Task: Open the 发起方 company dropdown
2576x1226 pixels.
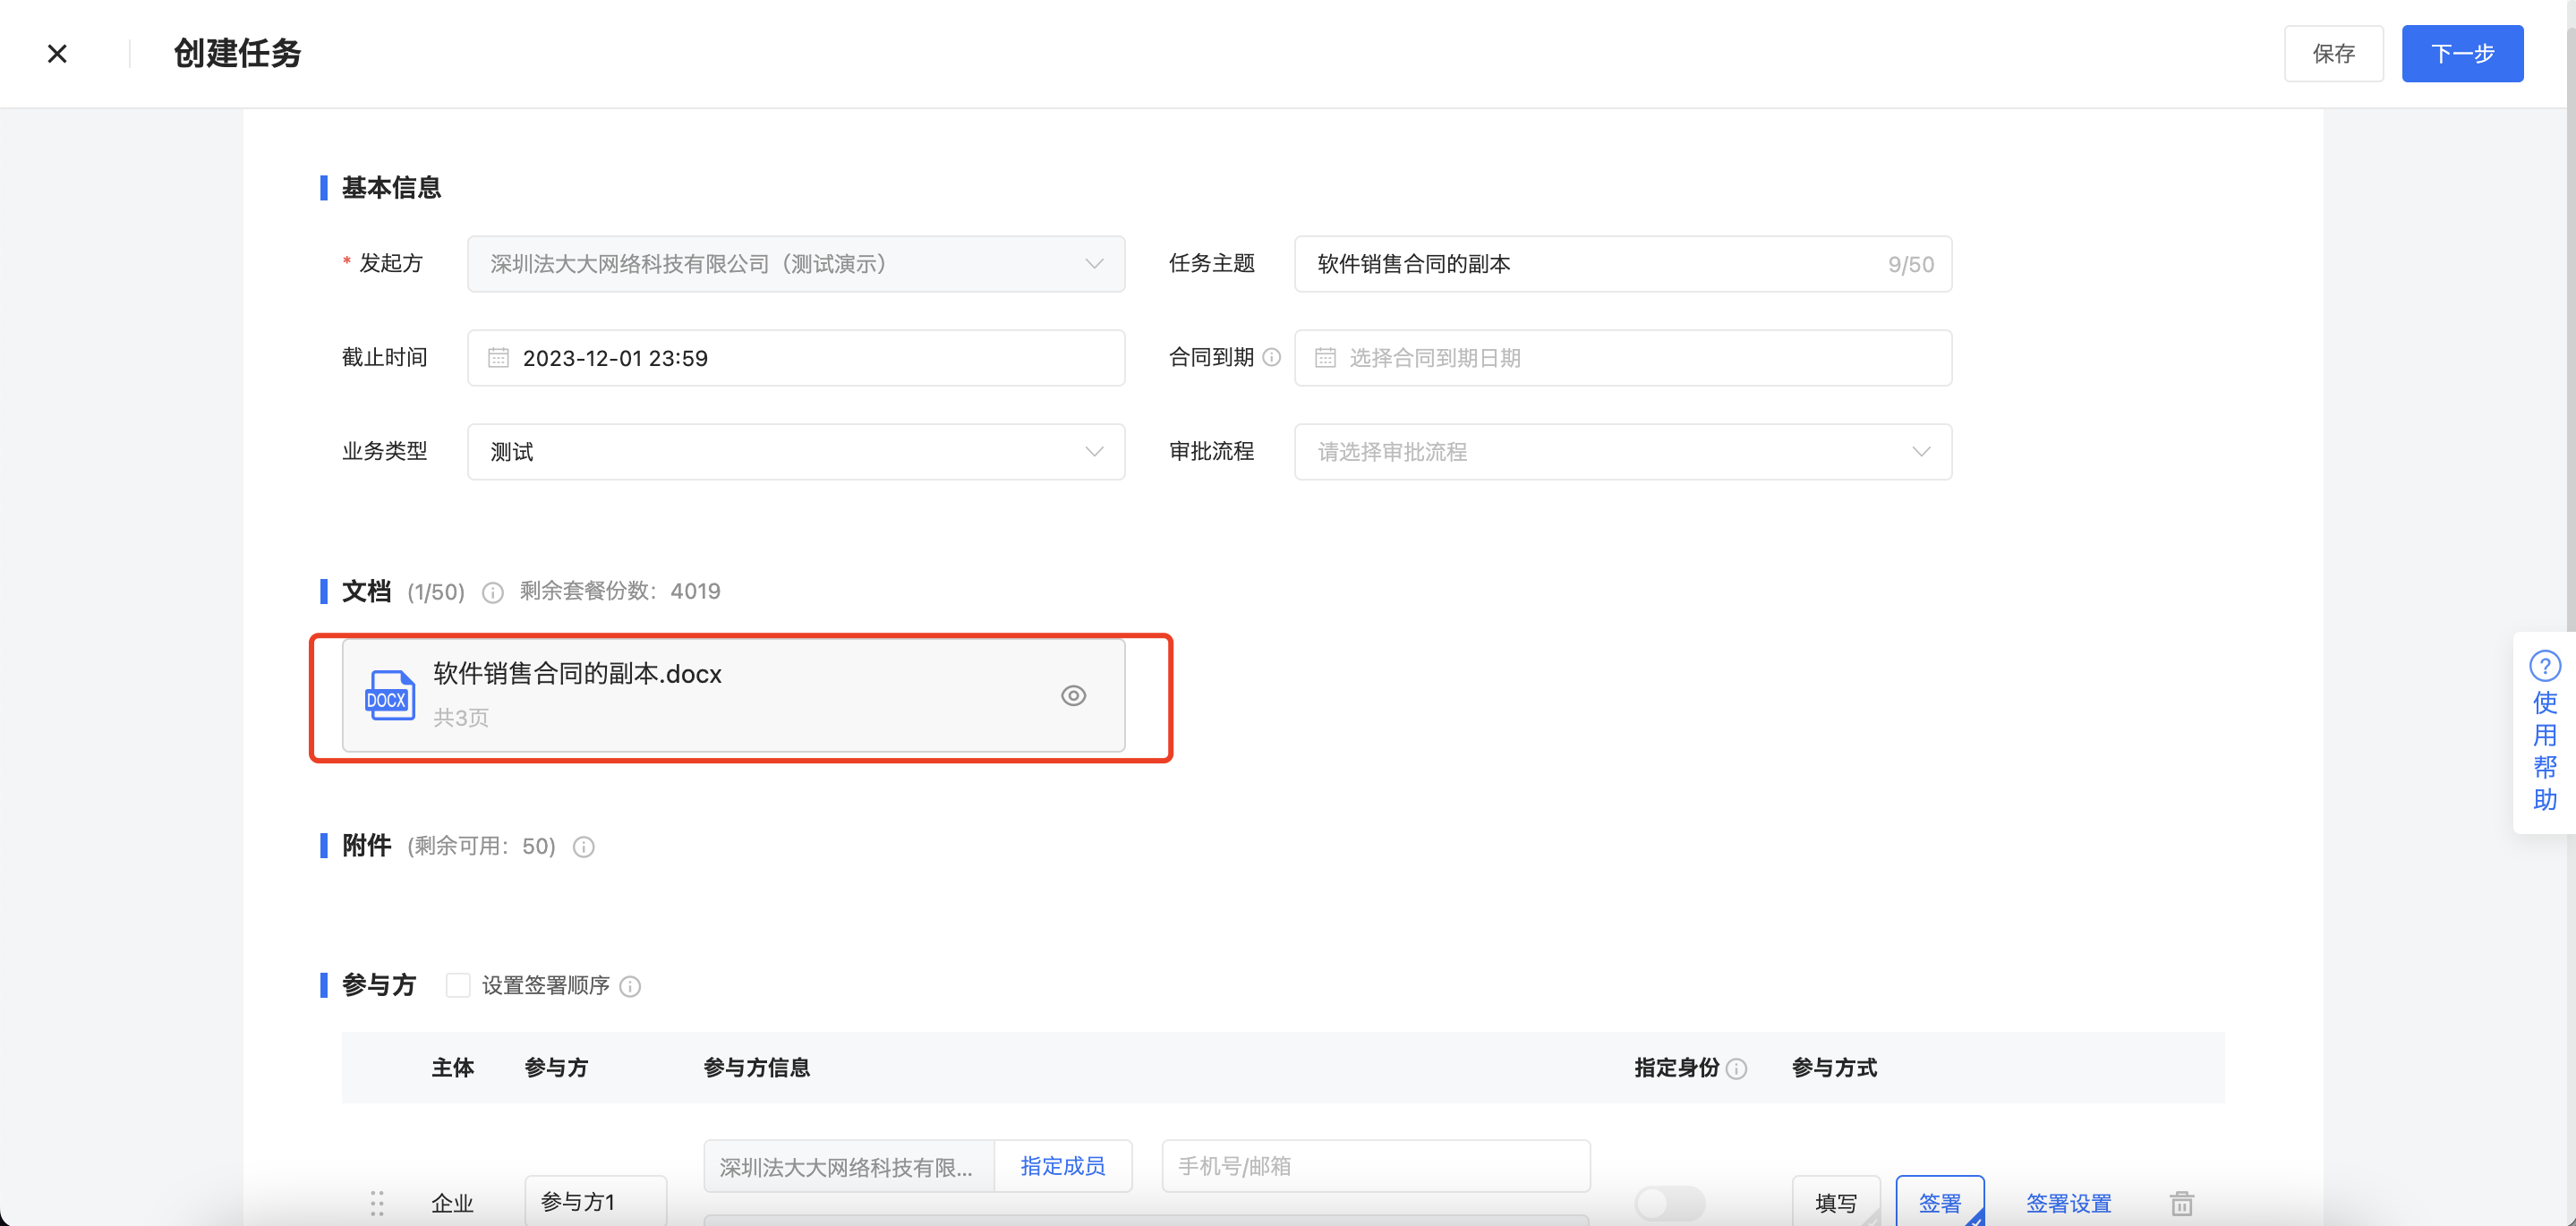Action: [796, 264]
